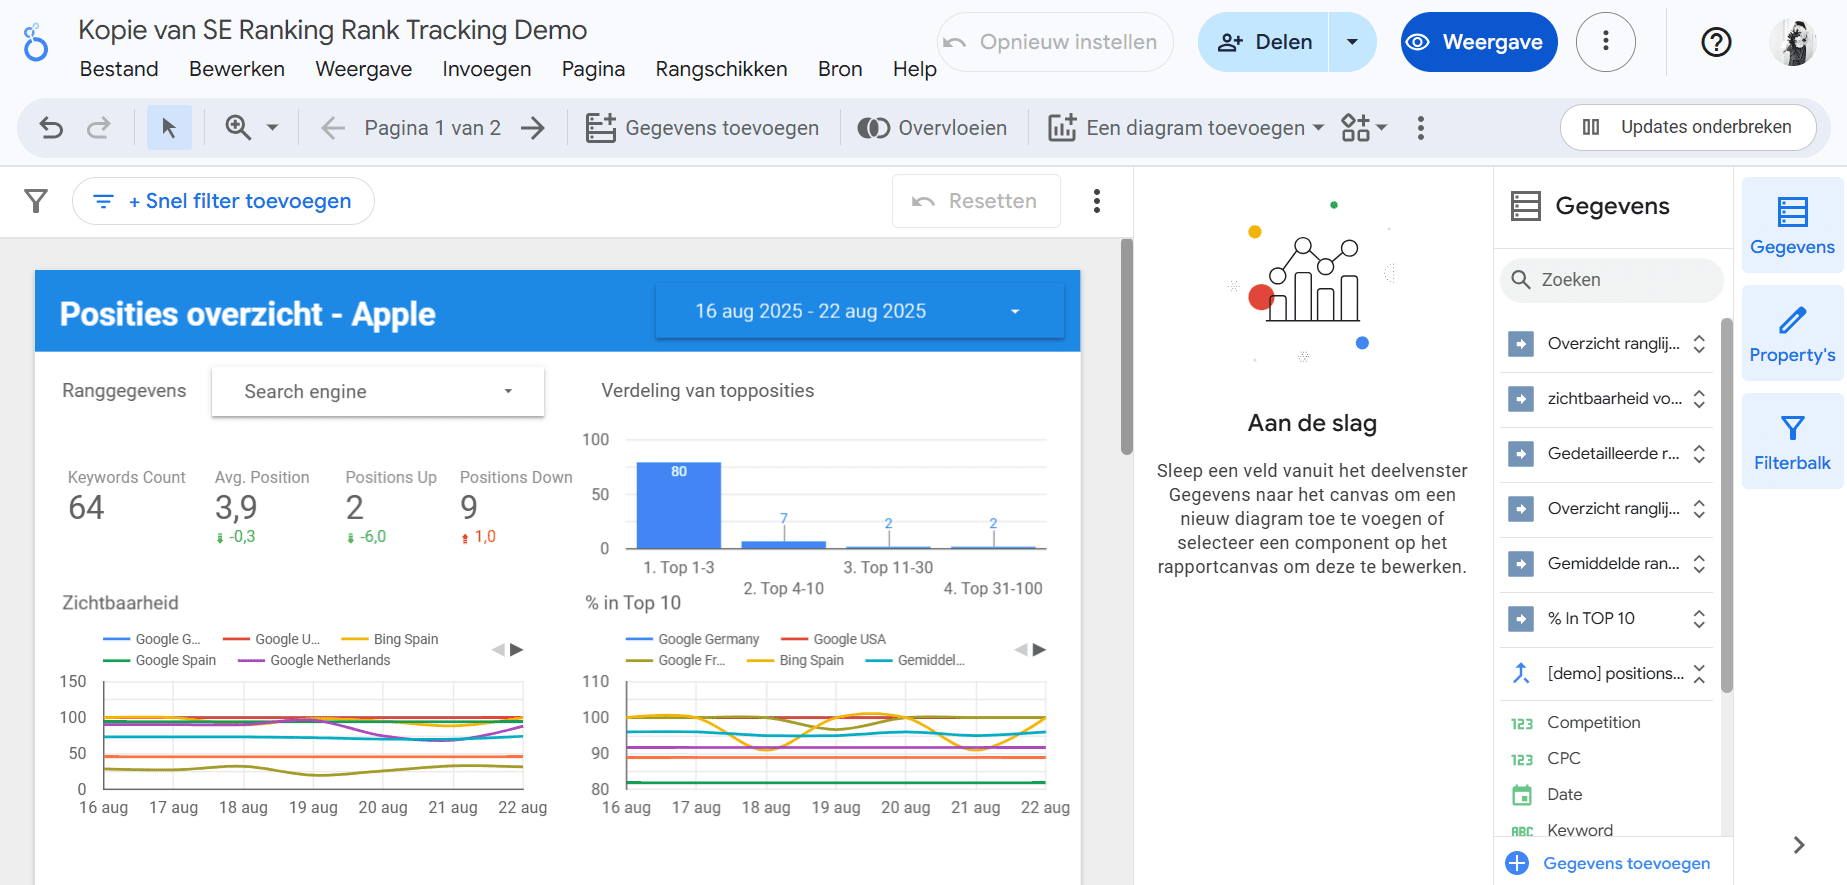Go to the previous page arrow
Screen dimensions: 1847x885
(x=333, y=128)
